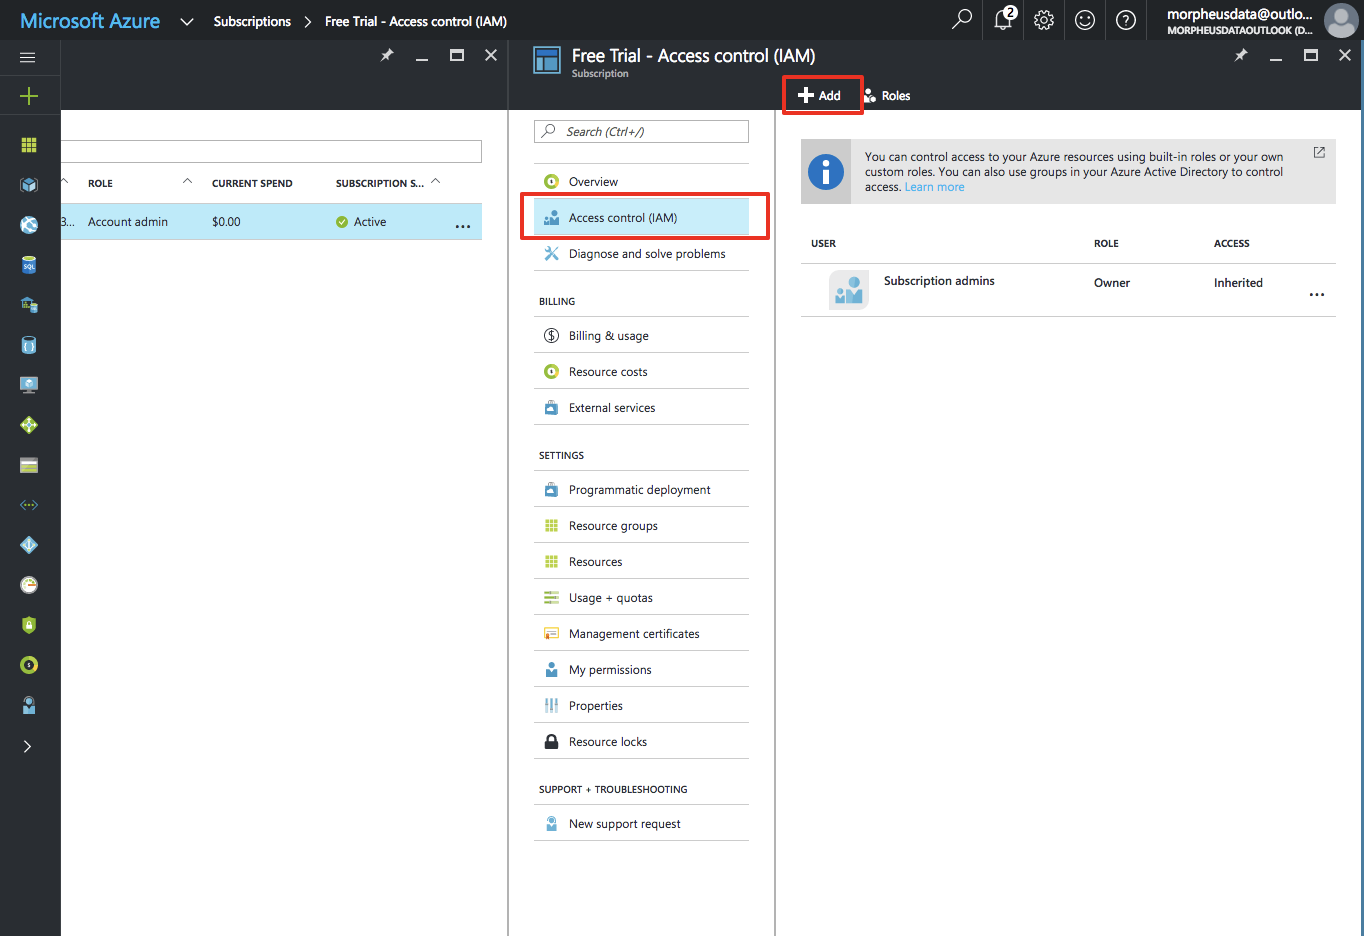Select Access control (IAM) menu item
Viewport: 1364px width, 936px height.
[641, 218]
